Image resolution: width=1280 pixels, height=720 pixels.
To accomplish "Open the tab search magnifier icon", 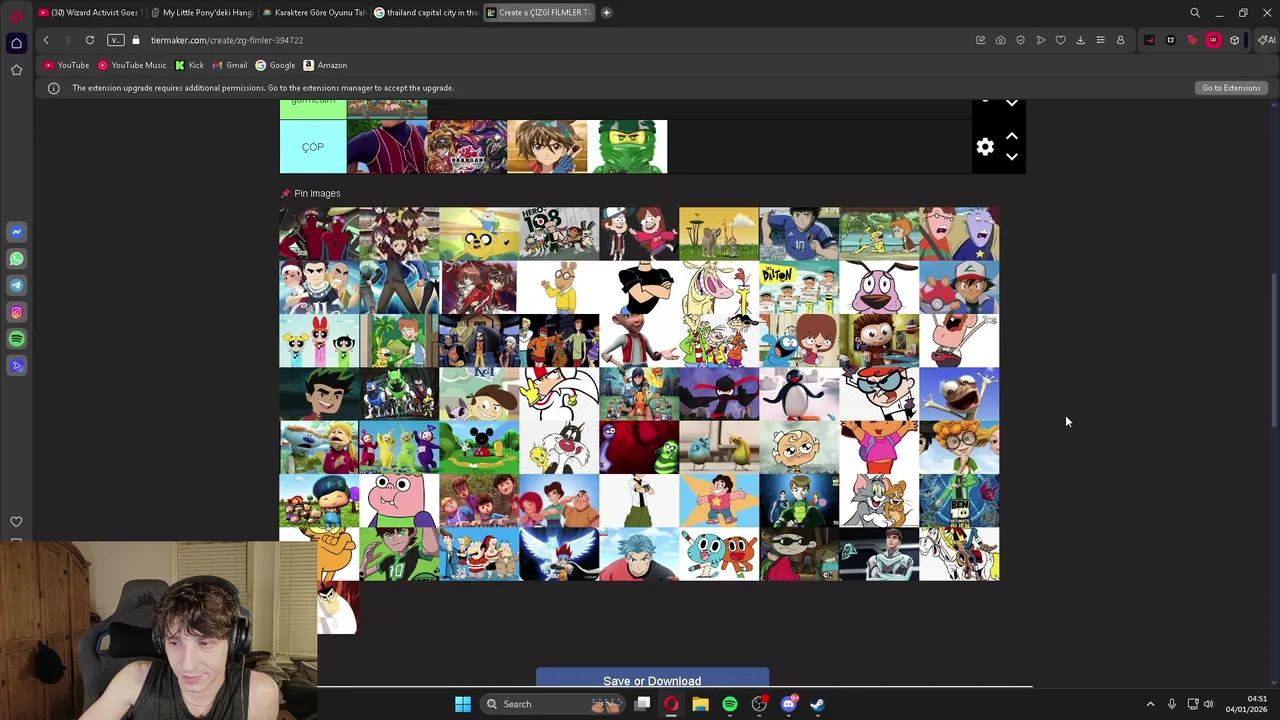I will [1194, 13].
